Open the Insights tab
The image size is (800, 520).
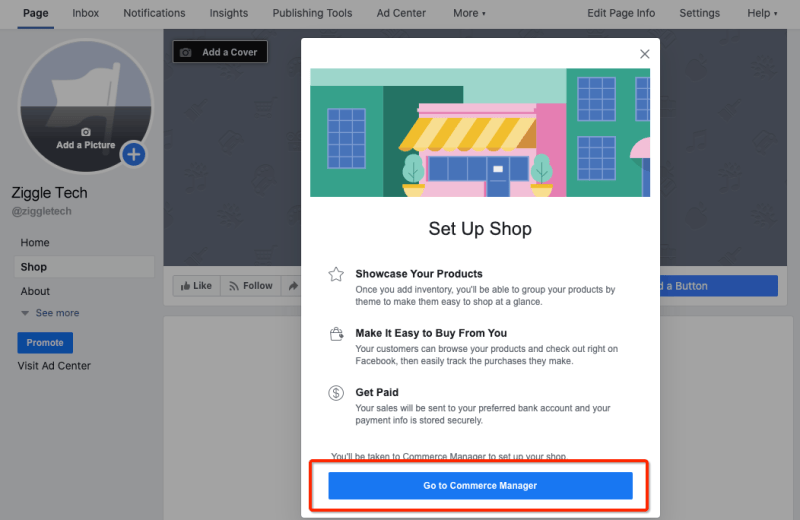click(229, 13)
